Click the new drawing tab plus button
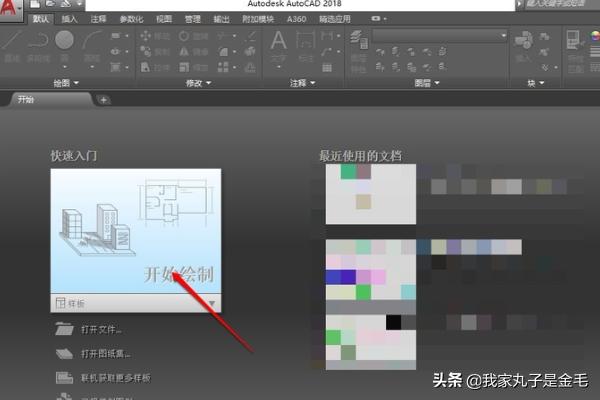Viewport: 600px width, 400px height. coord(104,99)
